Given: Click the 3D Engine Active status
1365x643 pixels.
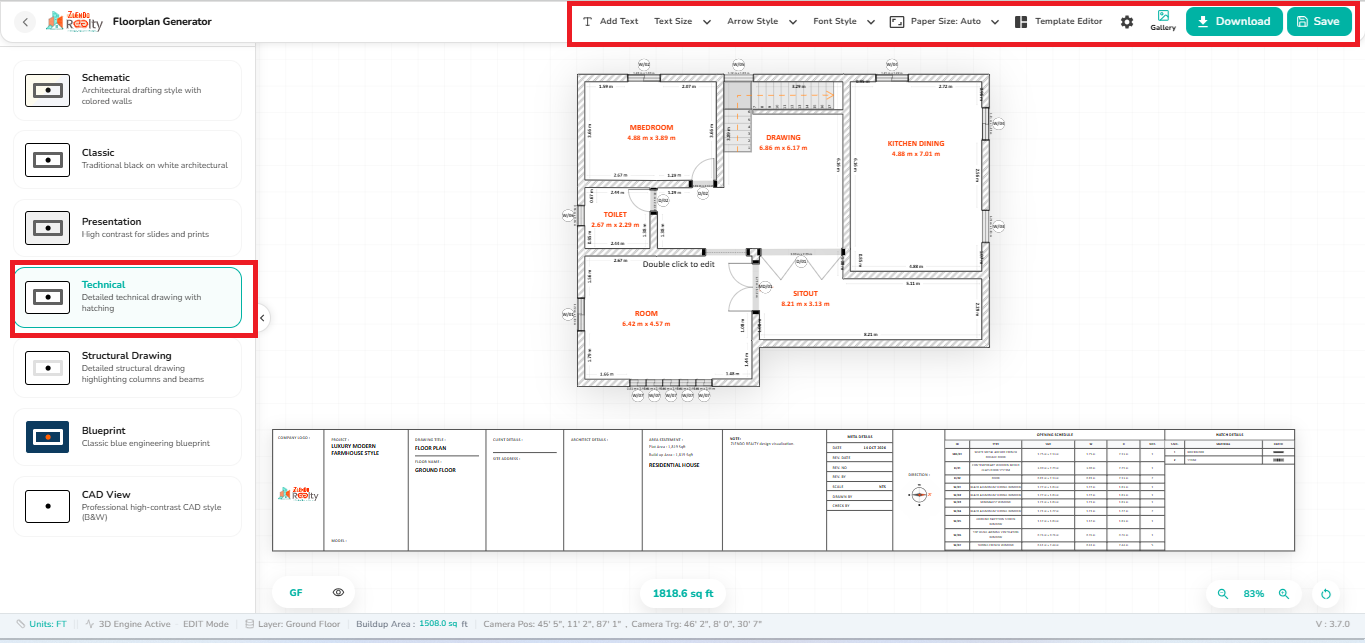Looking at the screenshot, I should [x=128, y=623].
